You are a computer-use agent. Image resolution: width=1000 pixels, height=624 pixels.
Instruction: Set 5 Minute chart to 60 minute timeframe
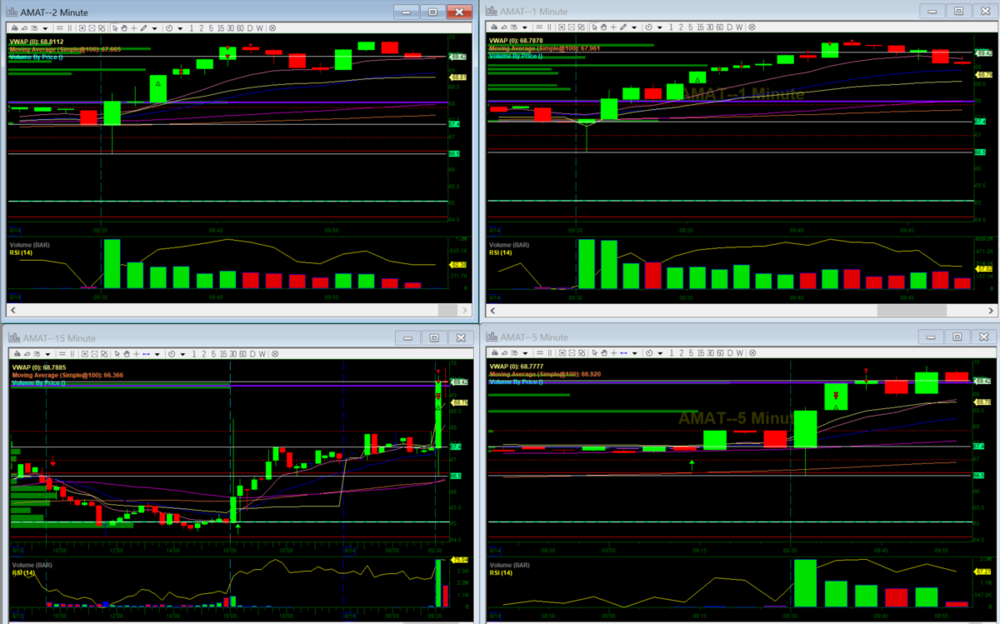click(x=720, y=353)
